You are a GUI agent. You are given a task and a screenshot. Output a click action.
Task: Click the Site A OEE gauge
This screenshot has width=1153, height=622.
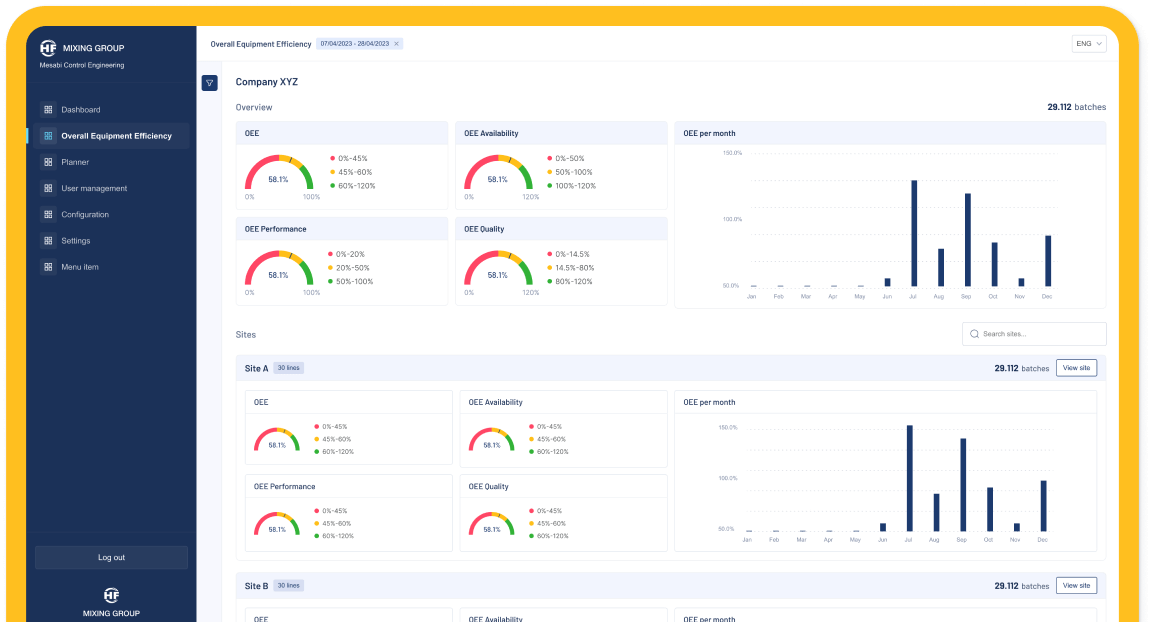pyautogui.click(x=277, y=440)
